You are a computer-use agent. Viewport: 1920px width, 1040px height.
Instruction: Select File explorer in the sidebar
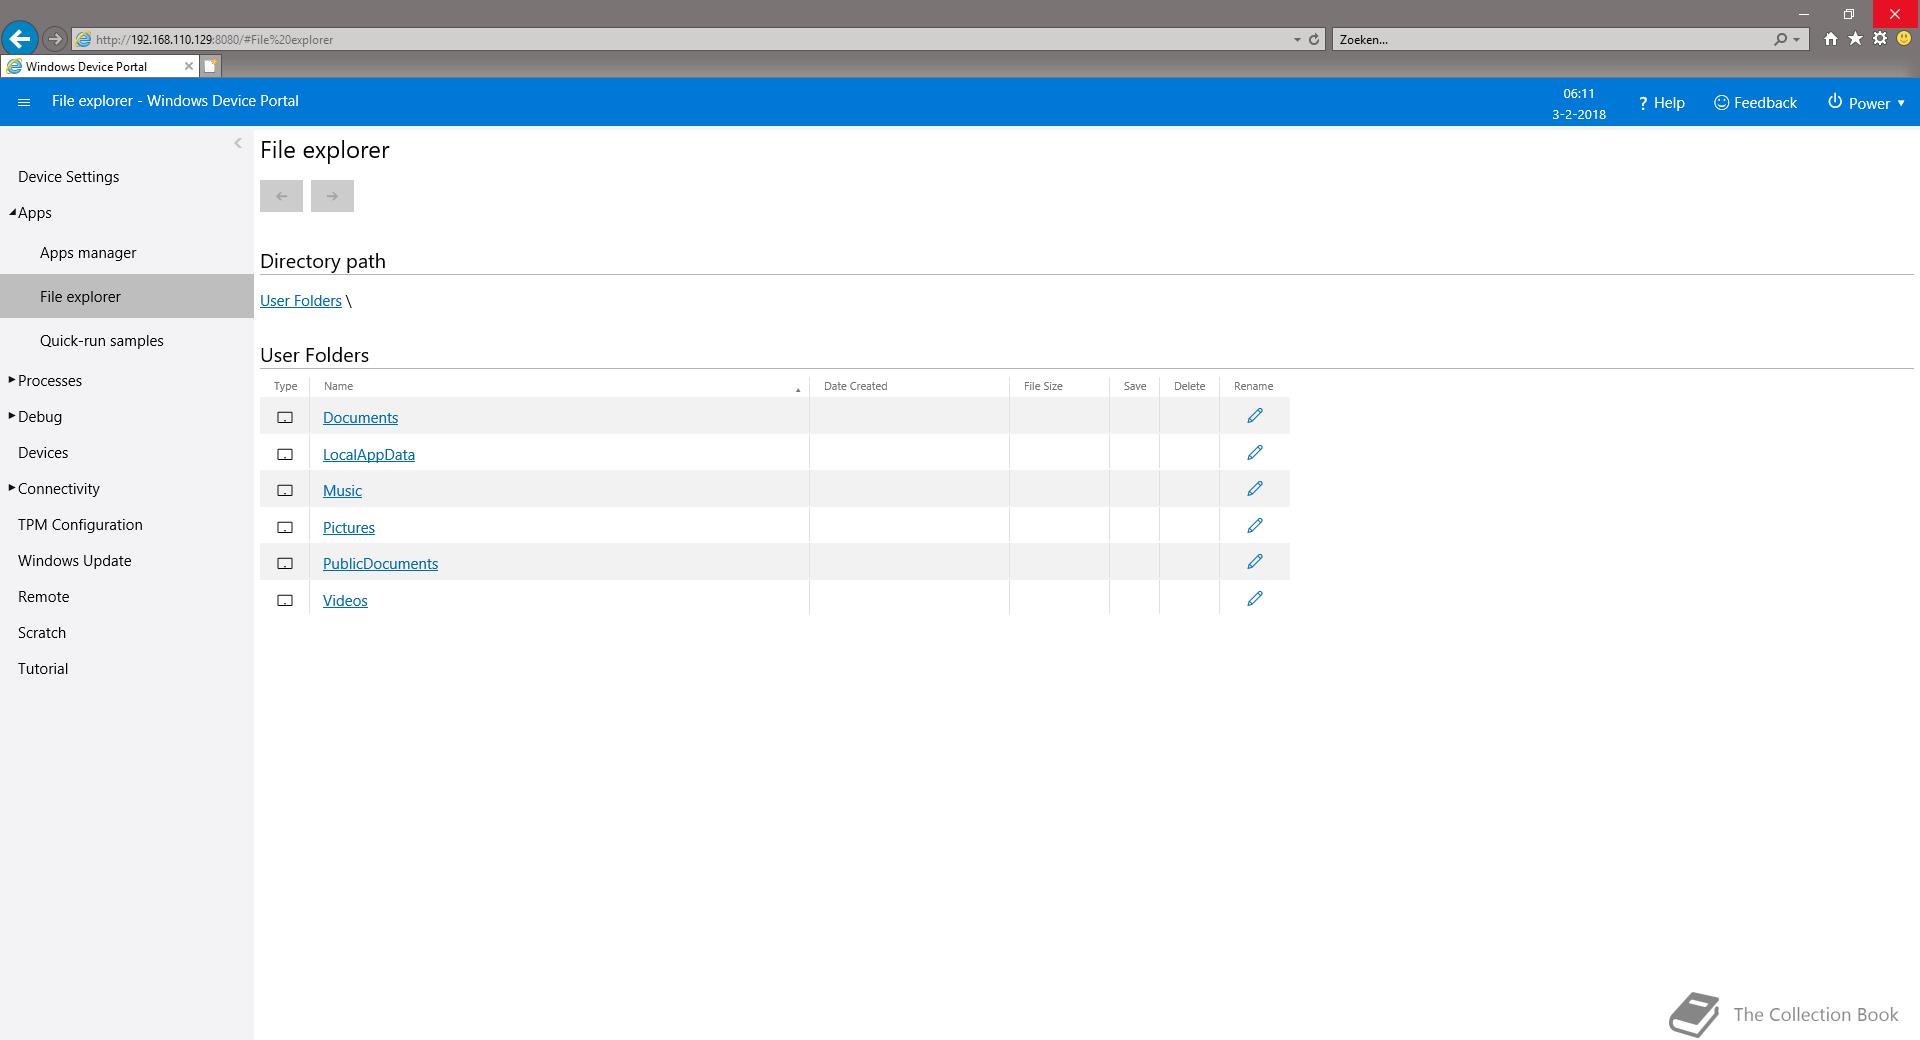pyautogui.click(x=127, y=296)
